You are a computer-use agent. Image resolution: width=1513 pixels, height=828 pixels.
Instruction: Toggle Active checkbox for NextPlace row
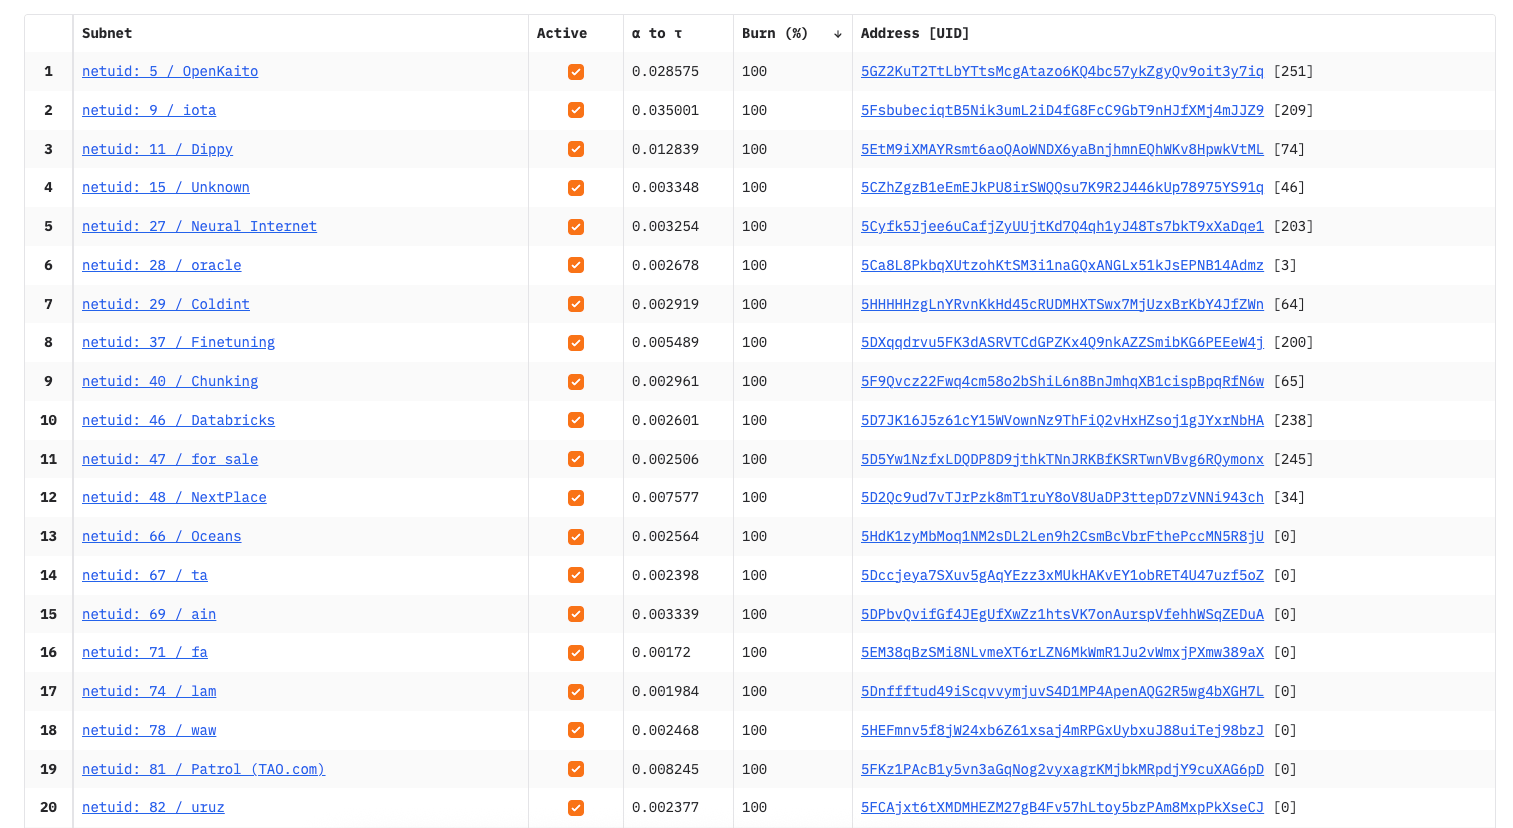576,498
